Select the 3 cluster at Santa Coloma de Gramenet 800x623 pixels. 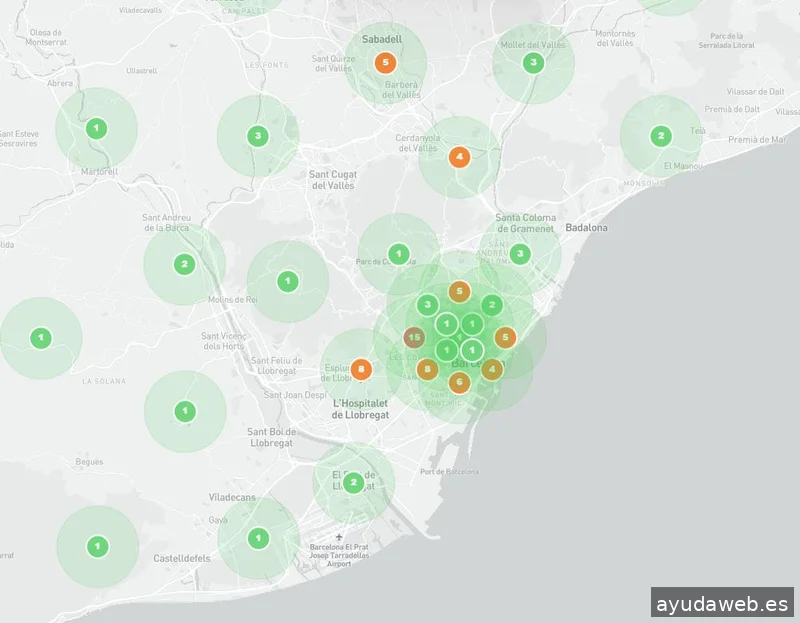coord(520,254)
